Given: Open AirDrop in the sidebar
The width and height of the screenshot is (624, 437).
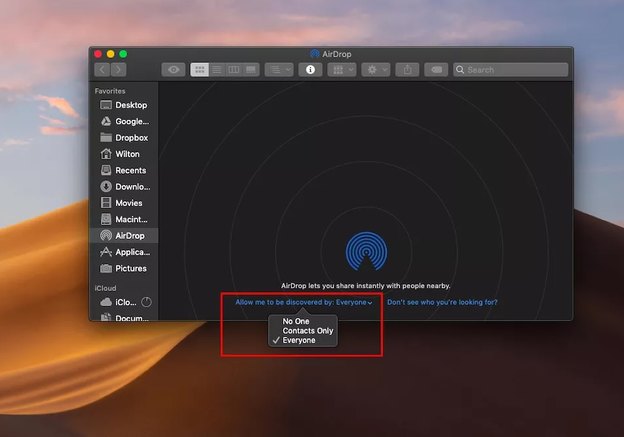Looking at the screenshot, I should coord(129,236).
